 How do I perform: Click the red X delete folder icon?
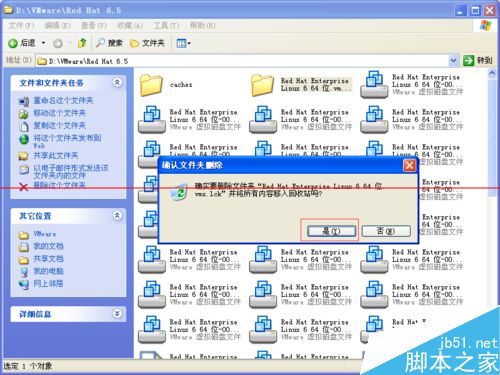click(x=23, y=187)
